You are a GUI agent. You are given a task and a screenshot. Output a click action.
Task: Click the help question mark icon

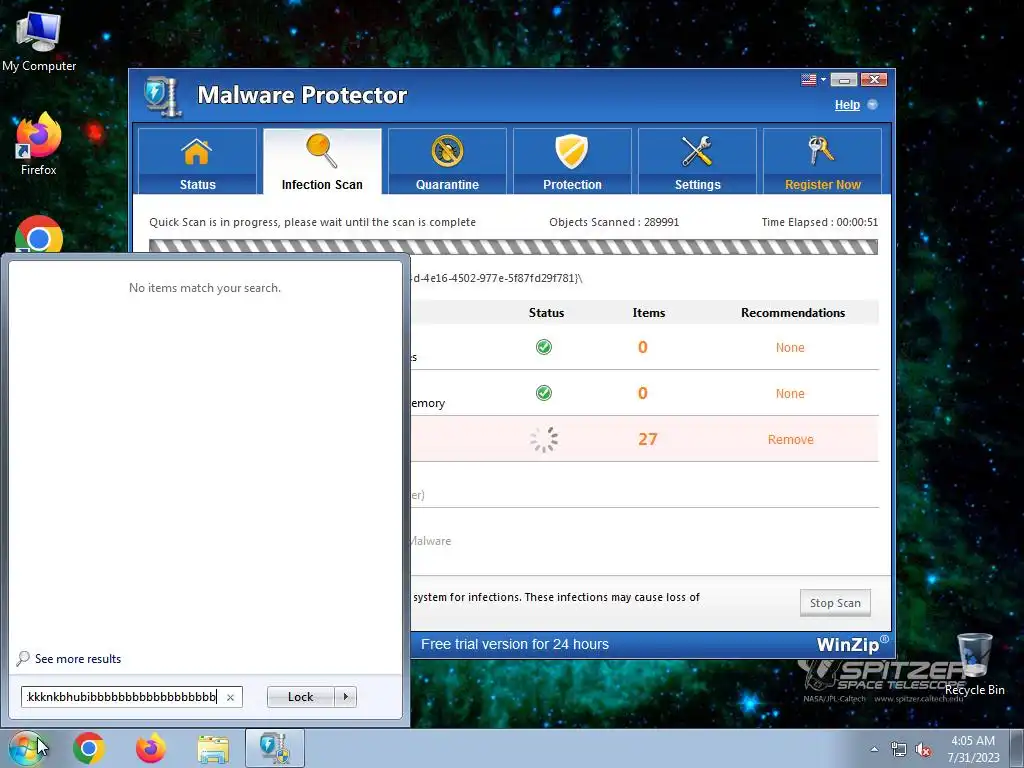click(x=872, y=104)
